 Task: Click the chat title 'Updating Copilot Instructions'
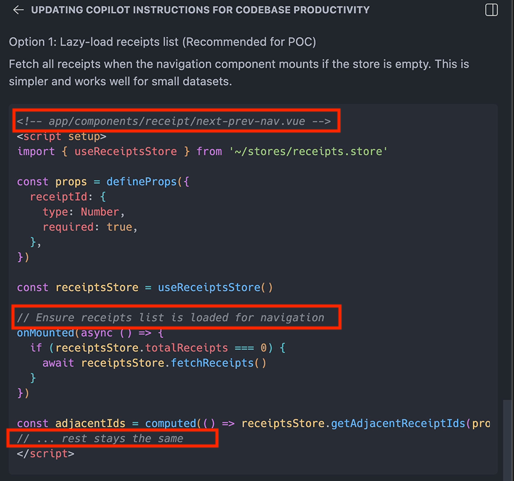coord(200,10)
